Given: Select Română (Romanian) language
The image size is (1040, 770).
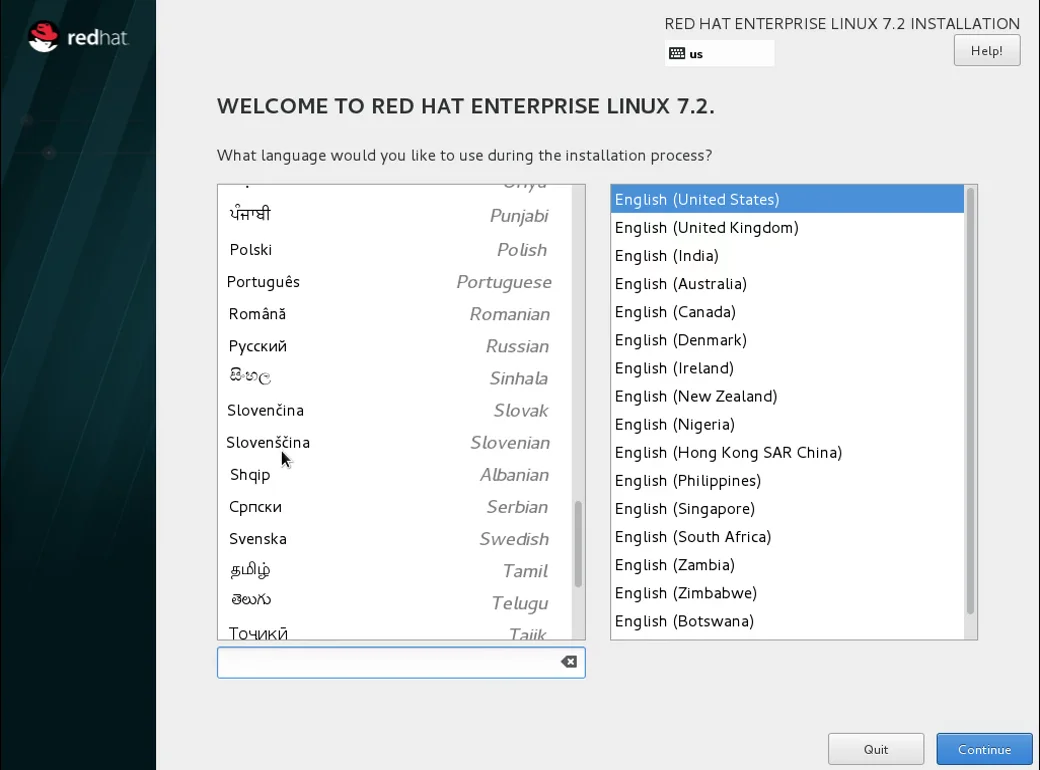Looking at the screenshot, I should tap(395, 314).
